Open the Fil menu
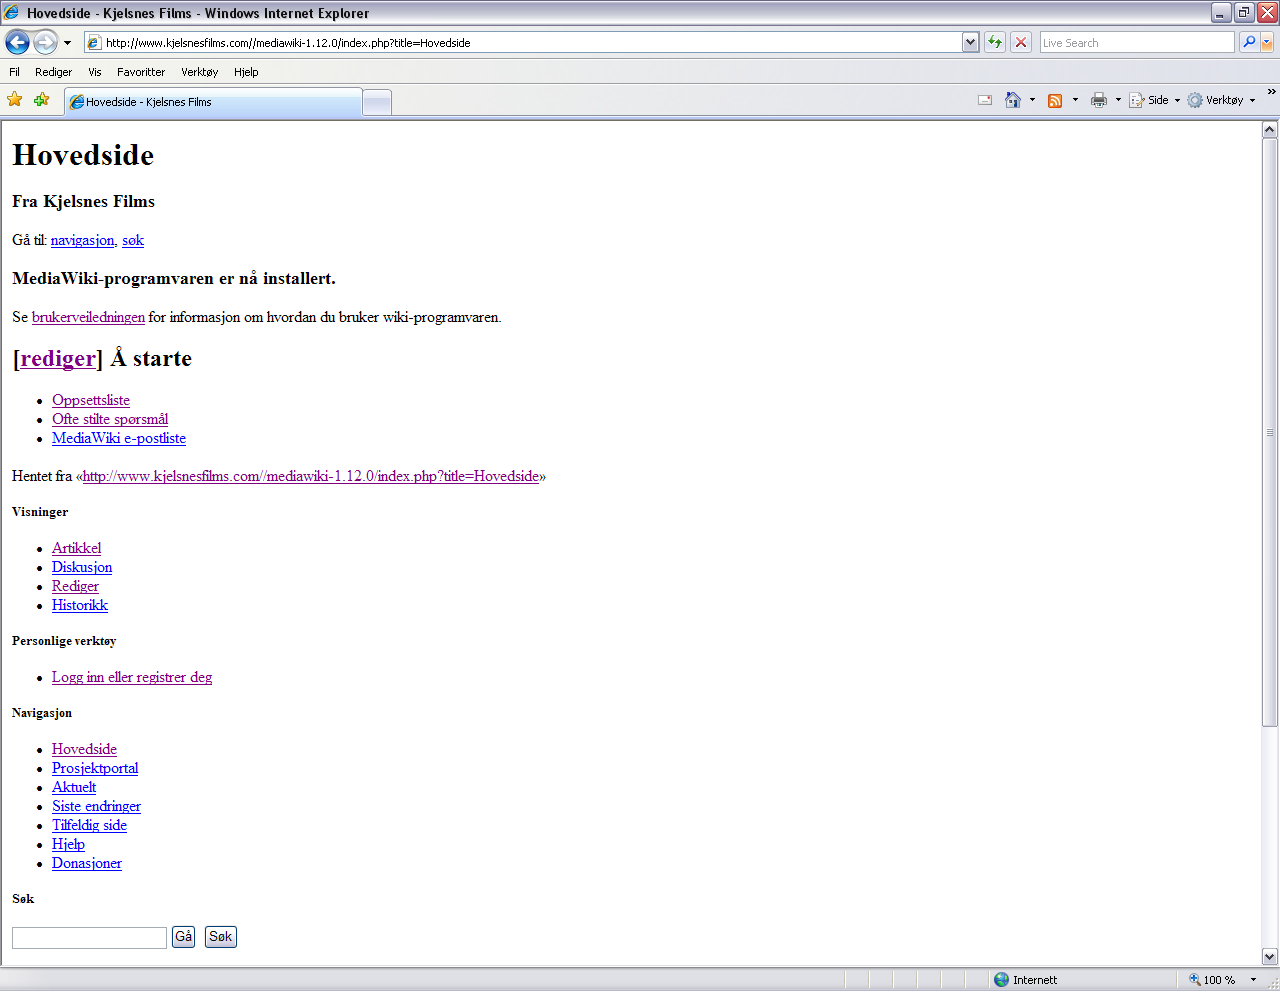 14,72
